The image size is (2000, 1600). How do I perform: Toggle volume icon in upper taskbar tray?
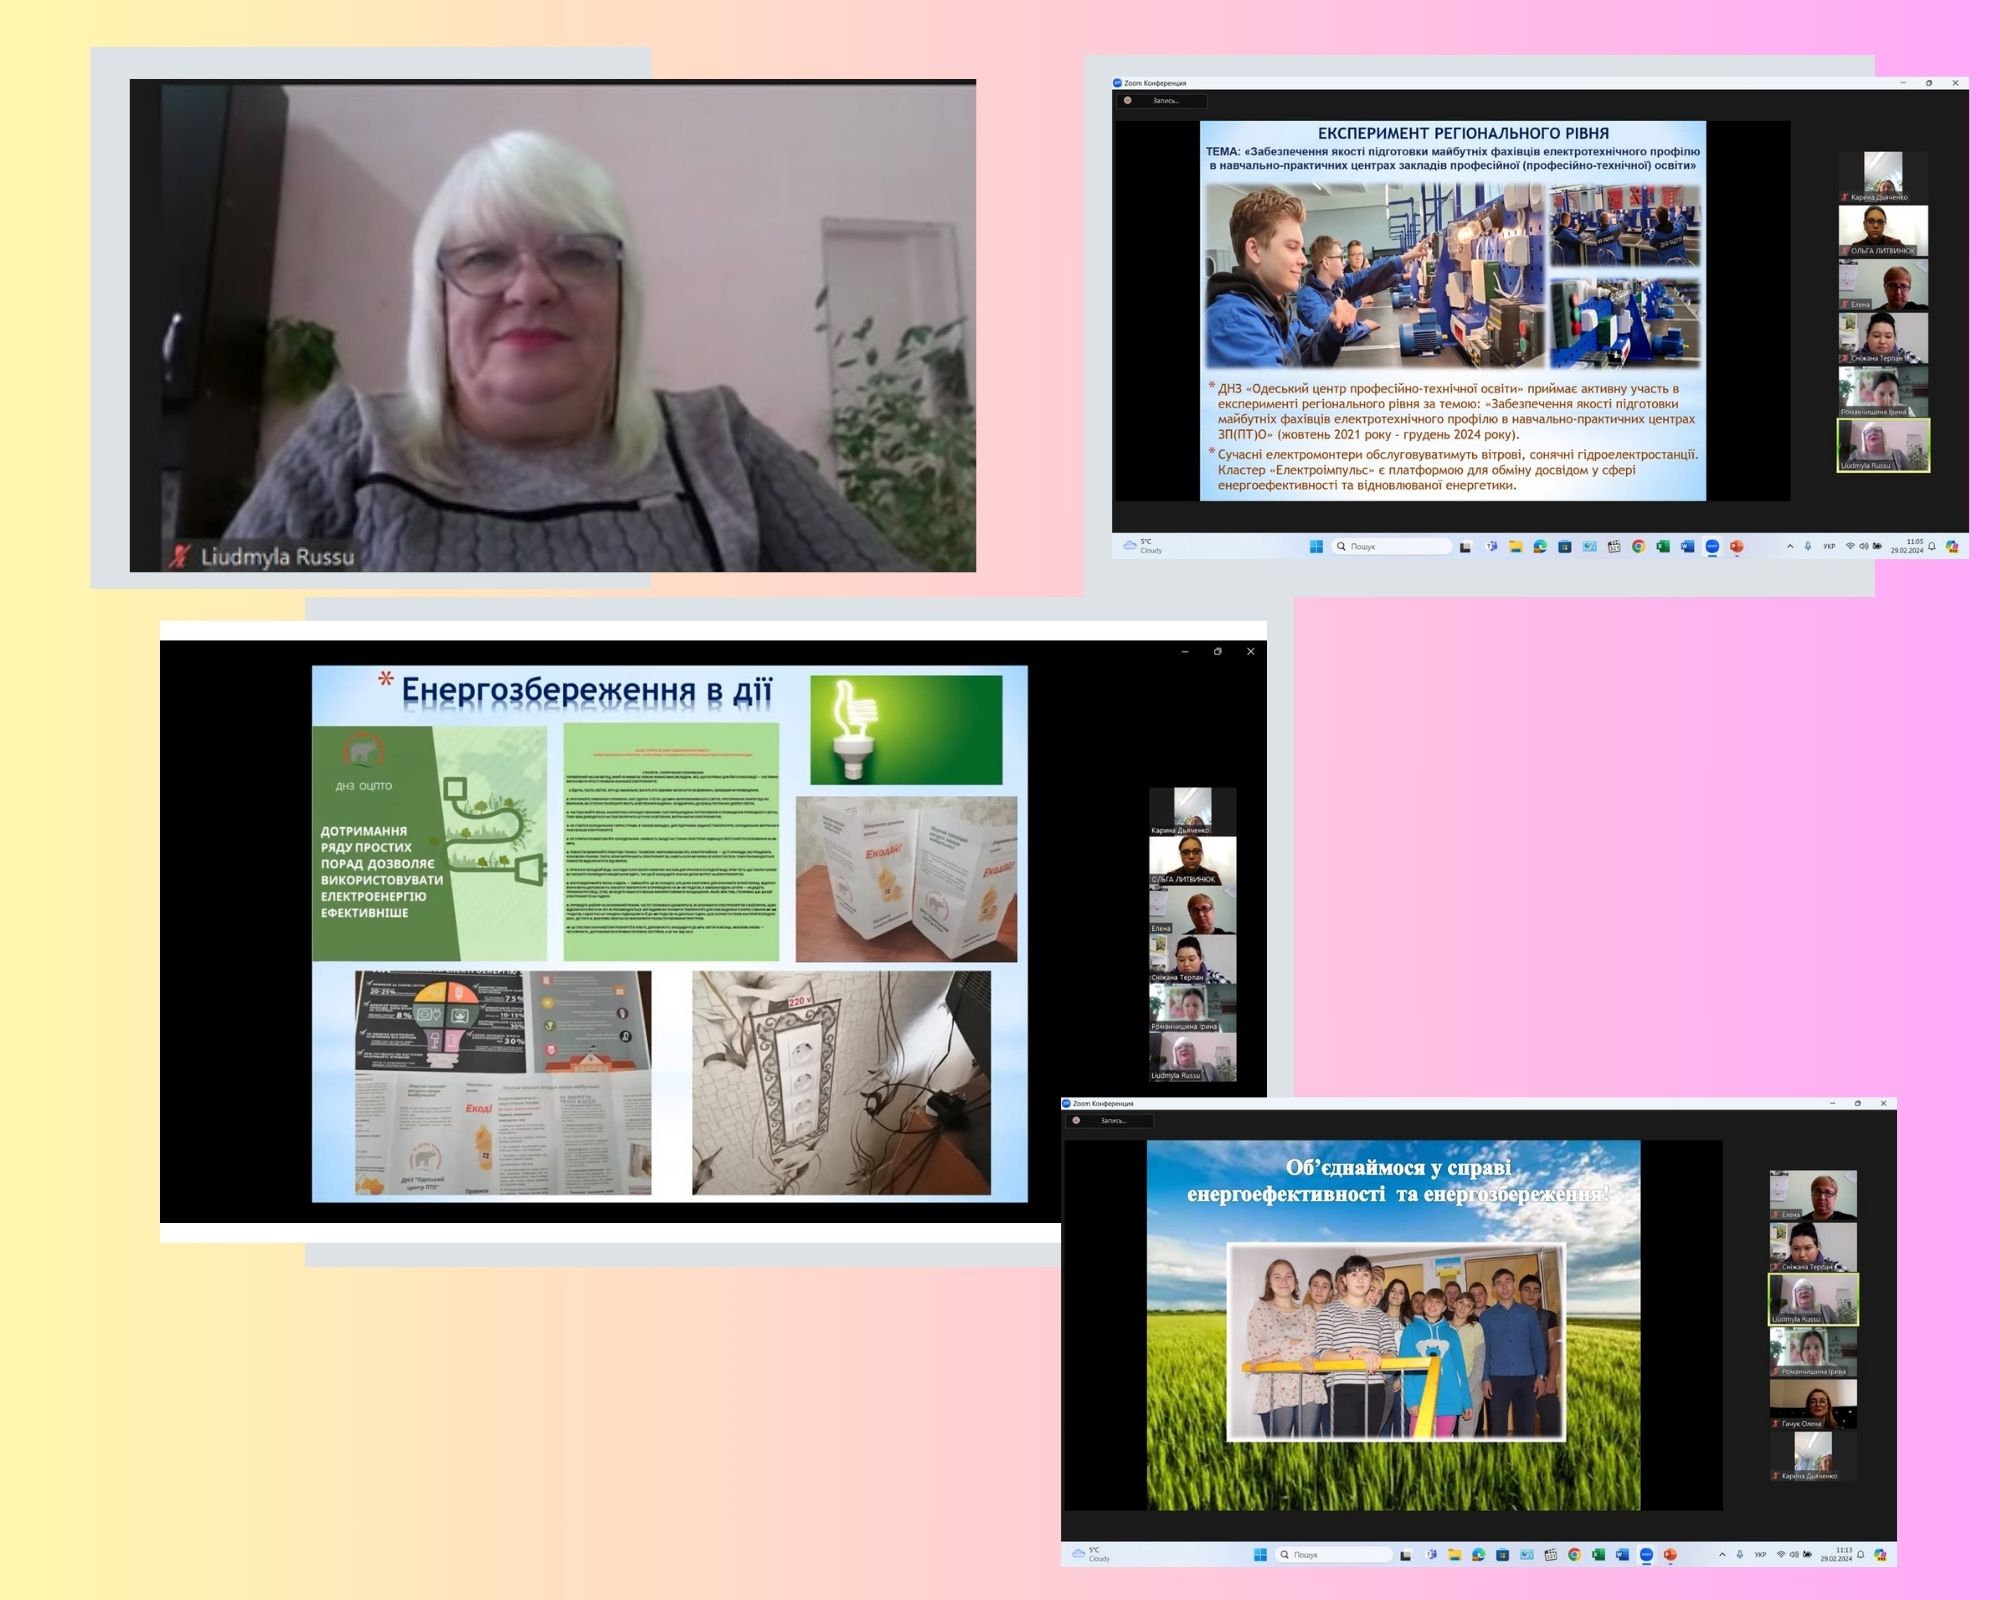click(x=1864, y=546)
